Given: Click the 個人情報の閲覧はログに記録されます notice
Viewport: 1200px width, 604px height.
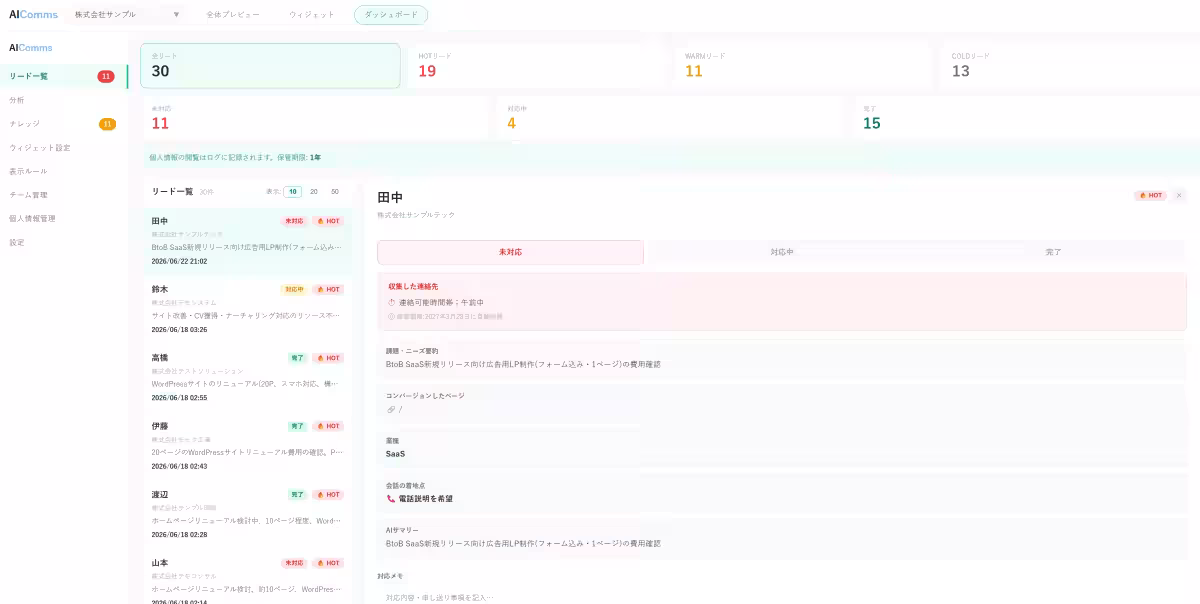Looking at the screenshot, I should [x=235, y=158].
